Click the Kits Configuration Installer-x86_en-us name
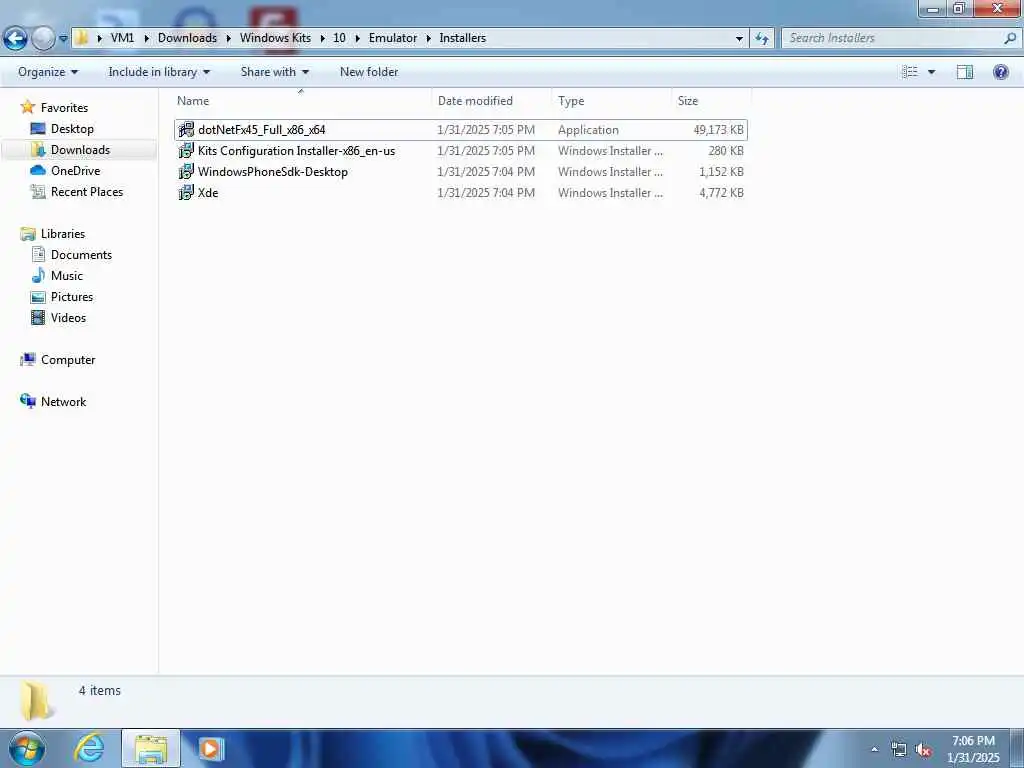The image size is (1024, 768). click(x=296, y=151)
